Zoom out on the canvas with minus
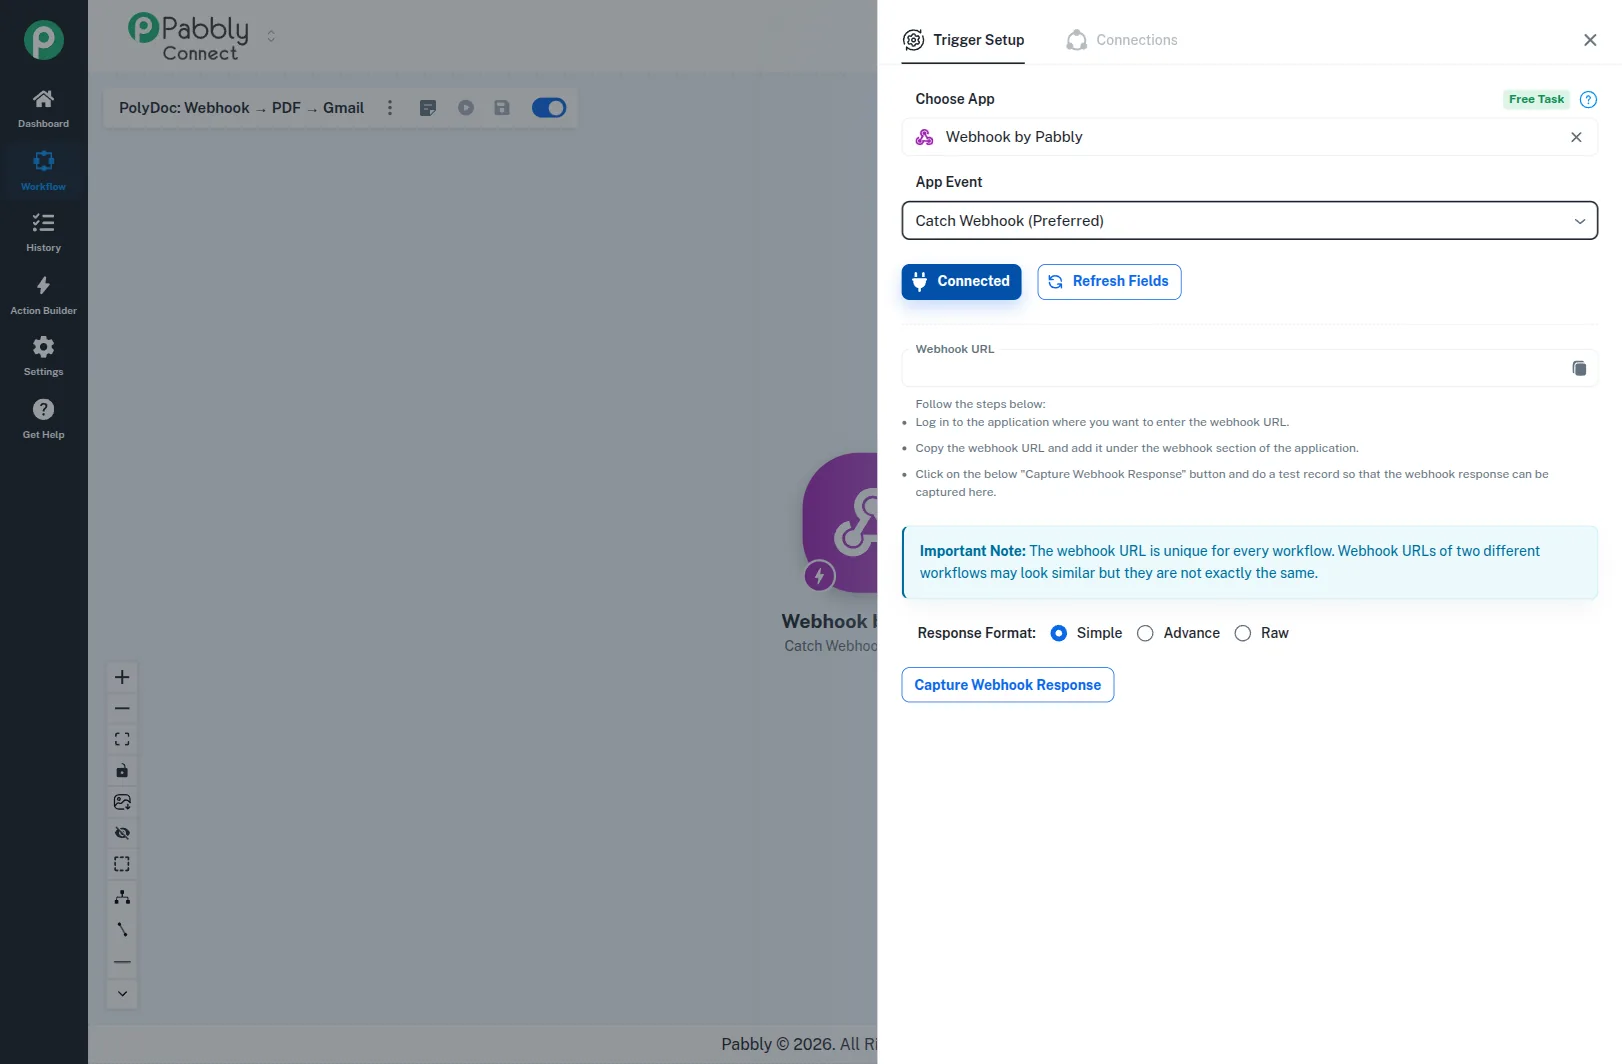Screen dimensions: 1622x1064 pyautogui.click(x=122, y=708)
